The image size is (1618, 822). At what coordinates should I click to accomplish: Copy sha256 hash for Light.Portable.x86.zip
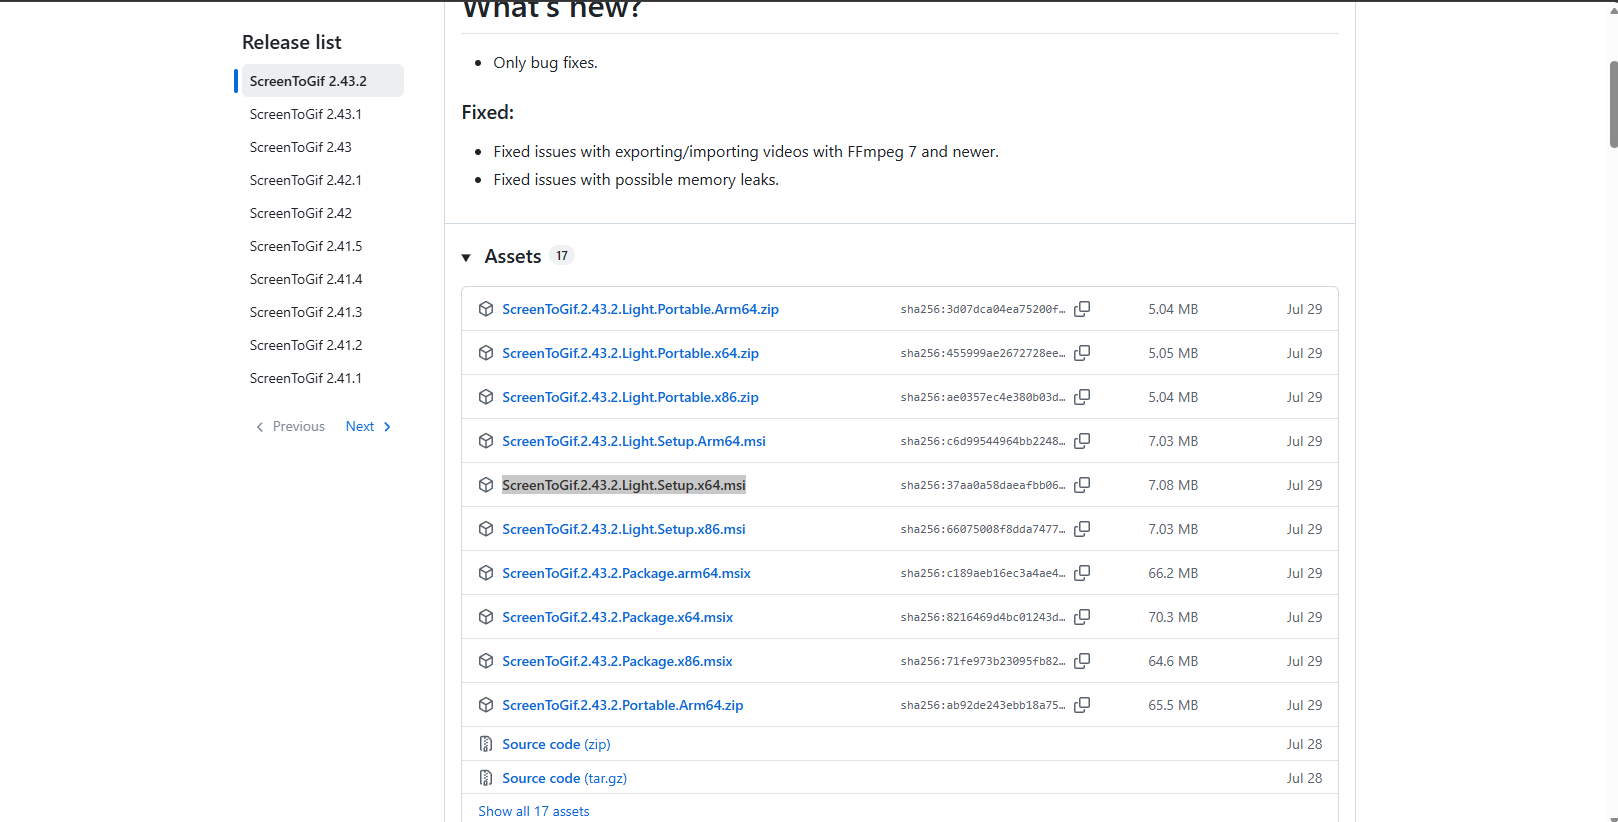pyautogui.click(x=1082, y=397)
